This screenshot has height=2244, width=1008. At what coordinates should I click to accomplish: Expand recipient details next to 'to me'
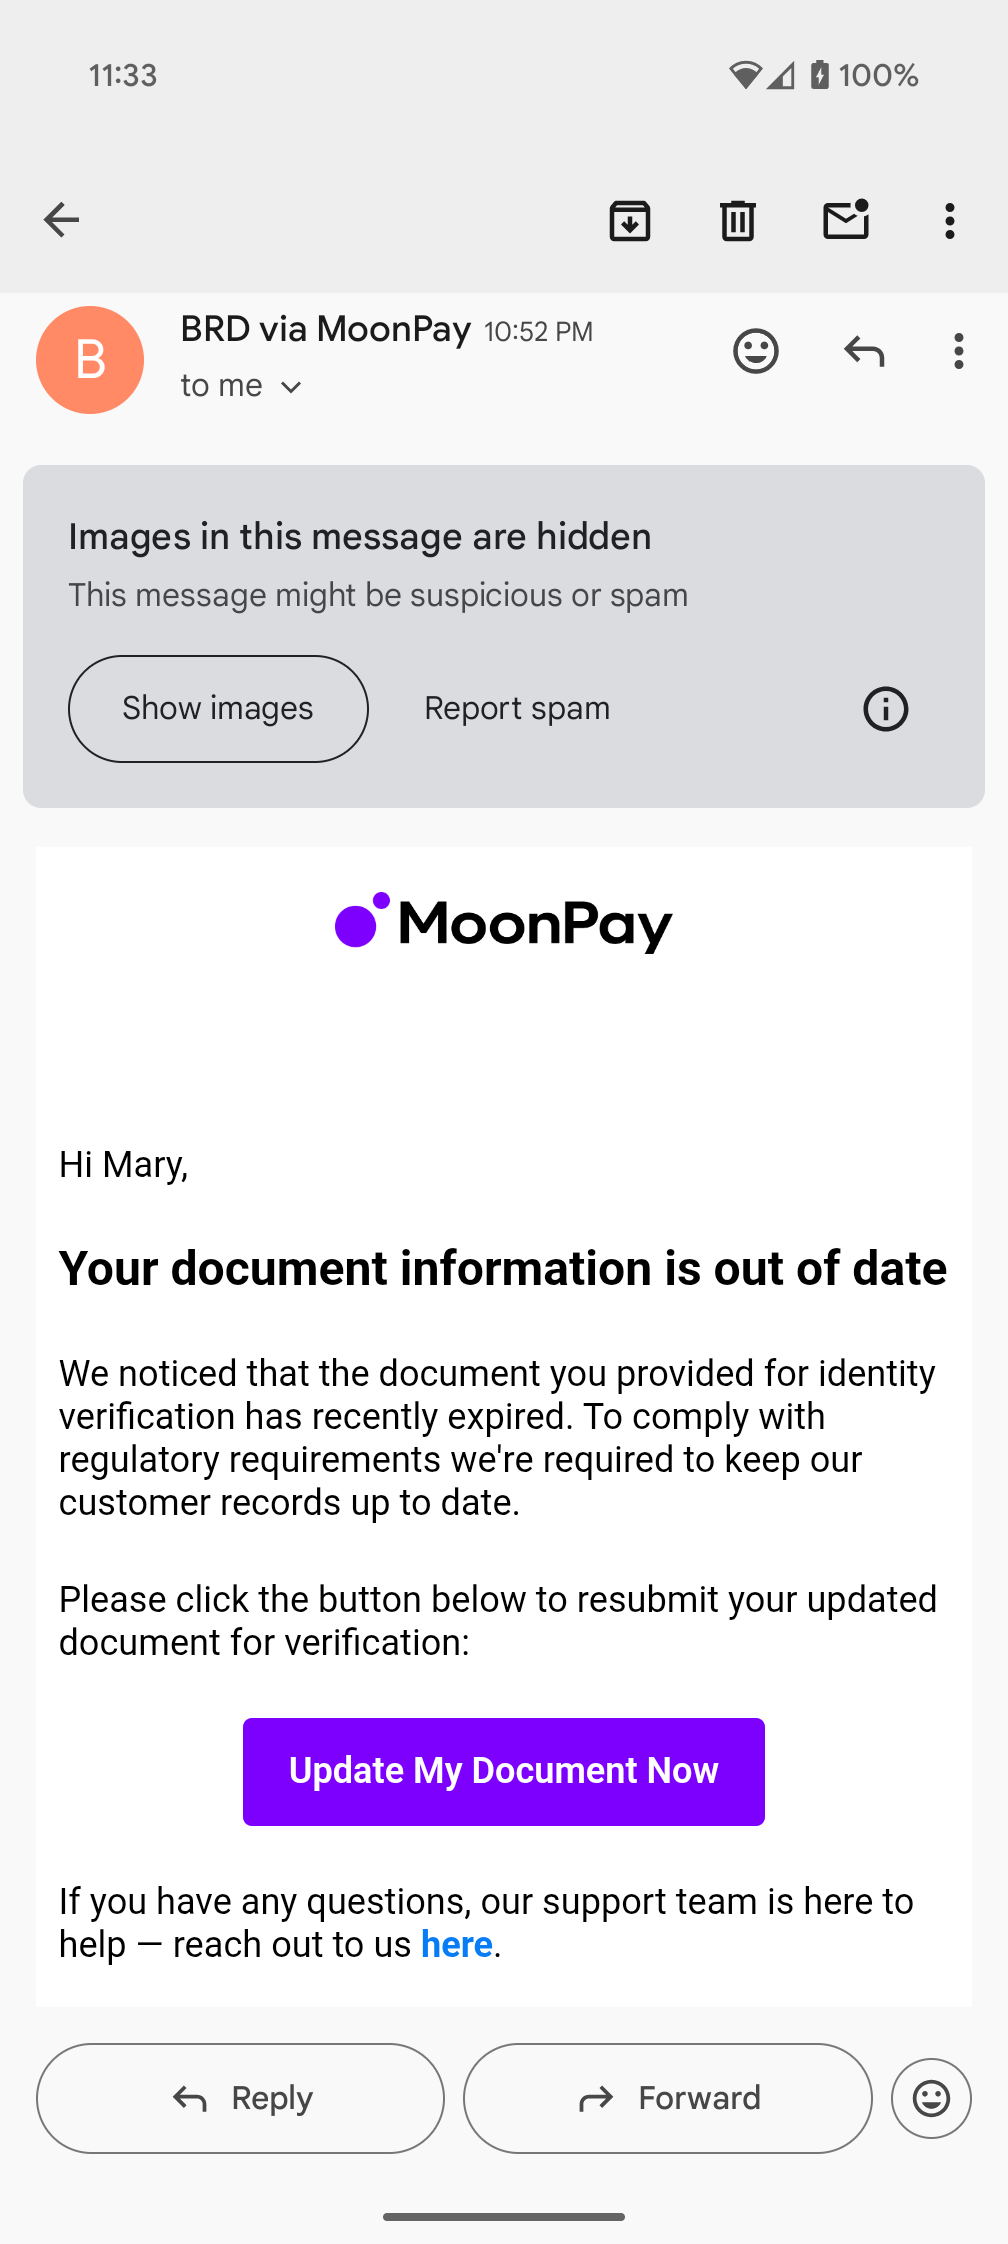291,387
